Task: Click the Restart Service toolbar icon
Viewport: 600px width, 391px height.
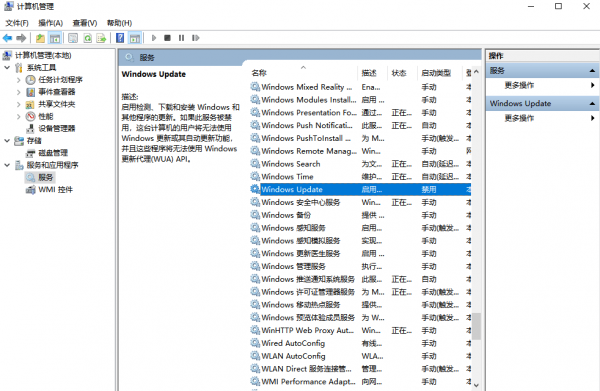Action: pyautogui.click(x=196, y=38)
